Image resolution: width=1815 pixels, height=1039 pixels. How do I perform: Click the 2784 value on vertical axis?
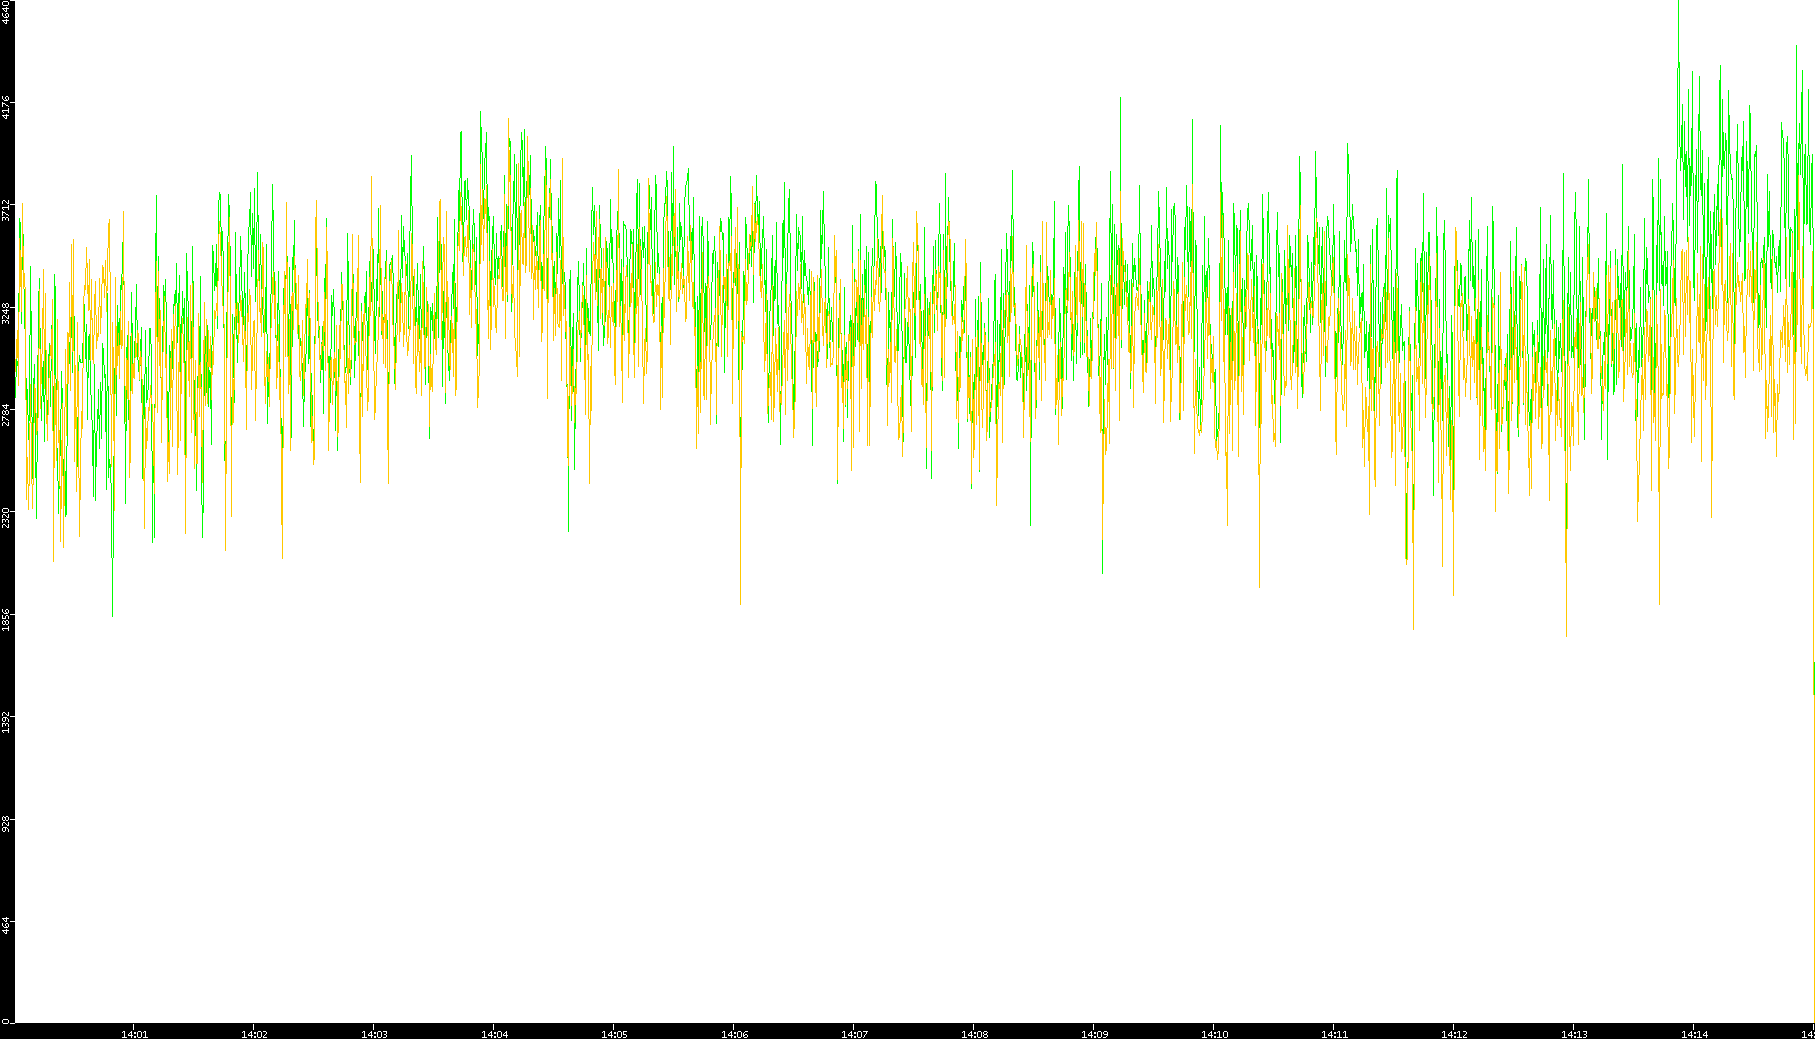(x=6, y=414)
